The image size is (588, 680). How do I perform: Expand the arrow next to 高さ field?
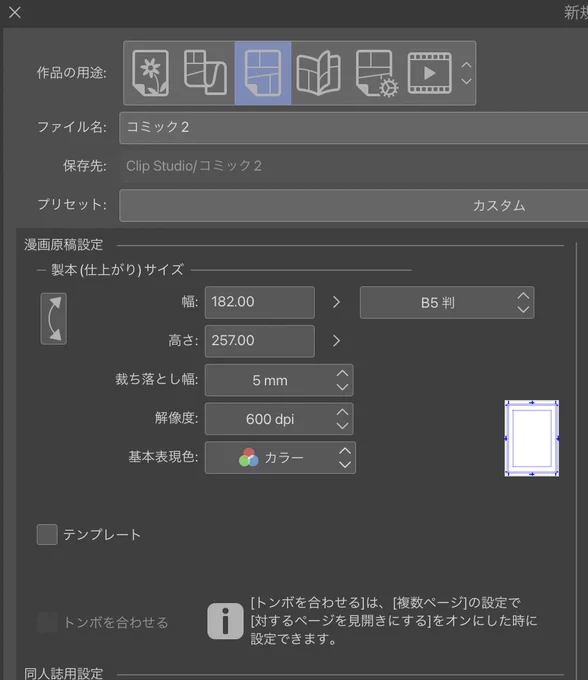click(x=336, y=341)
